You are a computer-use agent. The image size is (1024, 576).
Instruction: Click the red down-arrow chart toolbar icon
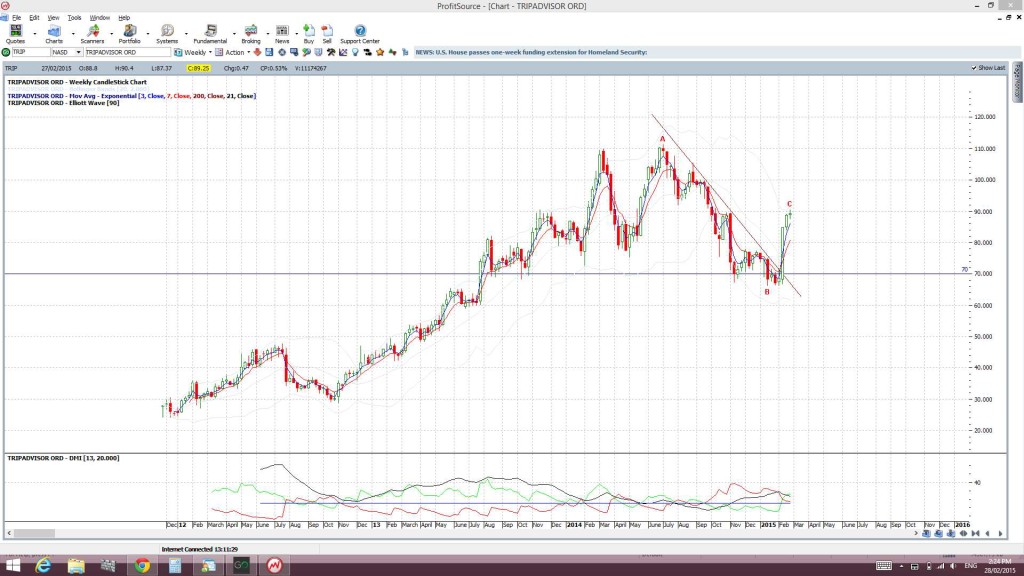[257, 52]
